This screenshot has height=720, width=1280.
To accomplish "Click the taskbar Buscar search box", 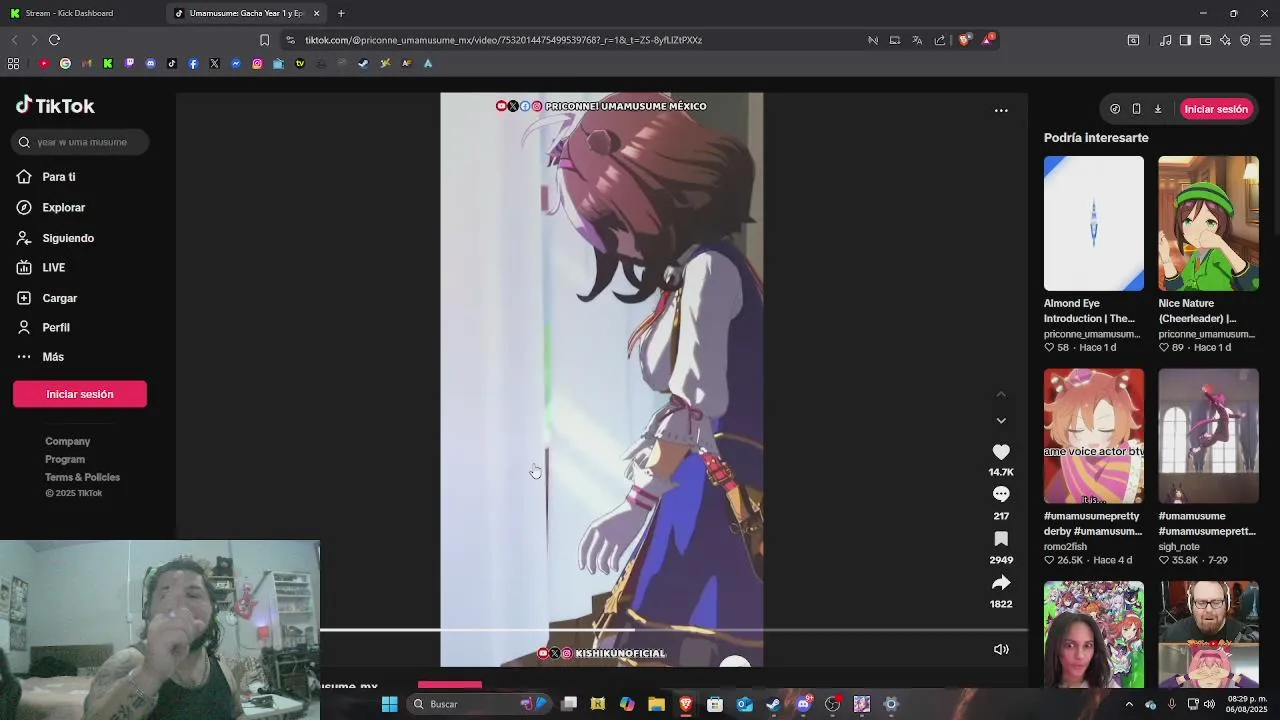I will [480, 704].
